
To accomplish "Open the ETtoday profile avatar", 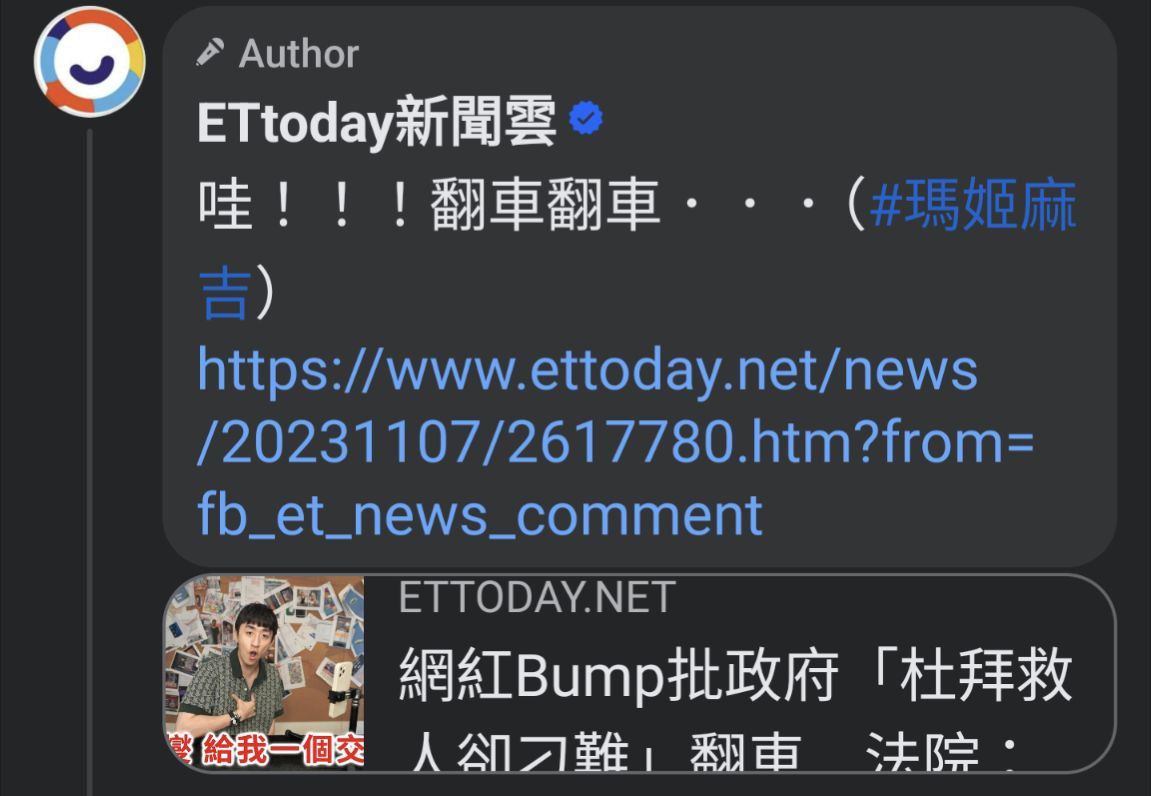I will point(90,62).
